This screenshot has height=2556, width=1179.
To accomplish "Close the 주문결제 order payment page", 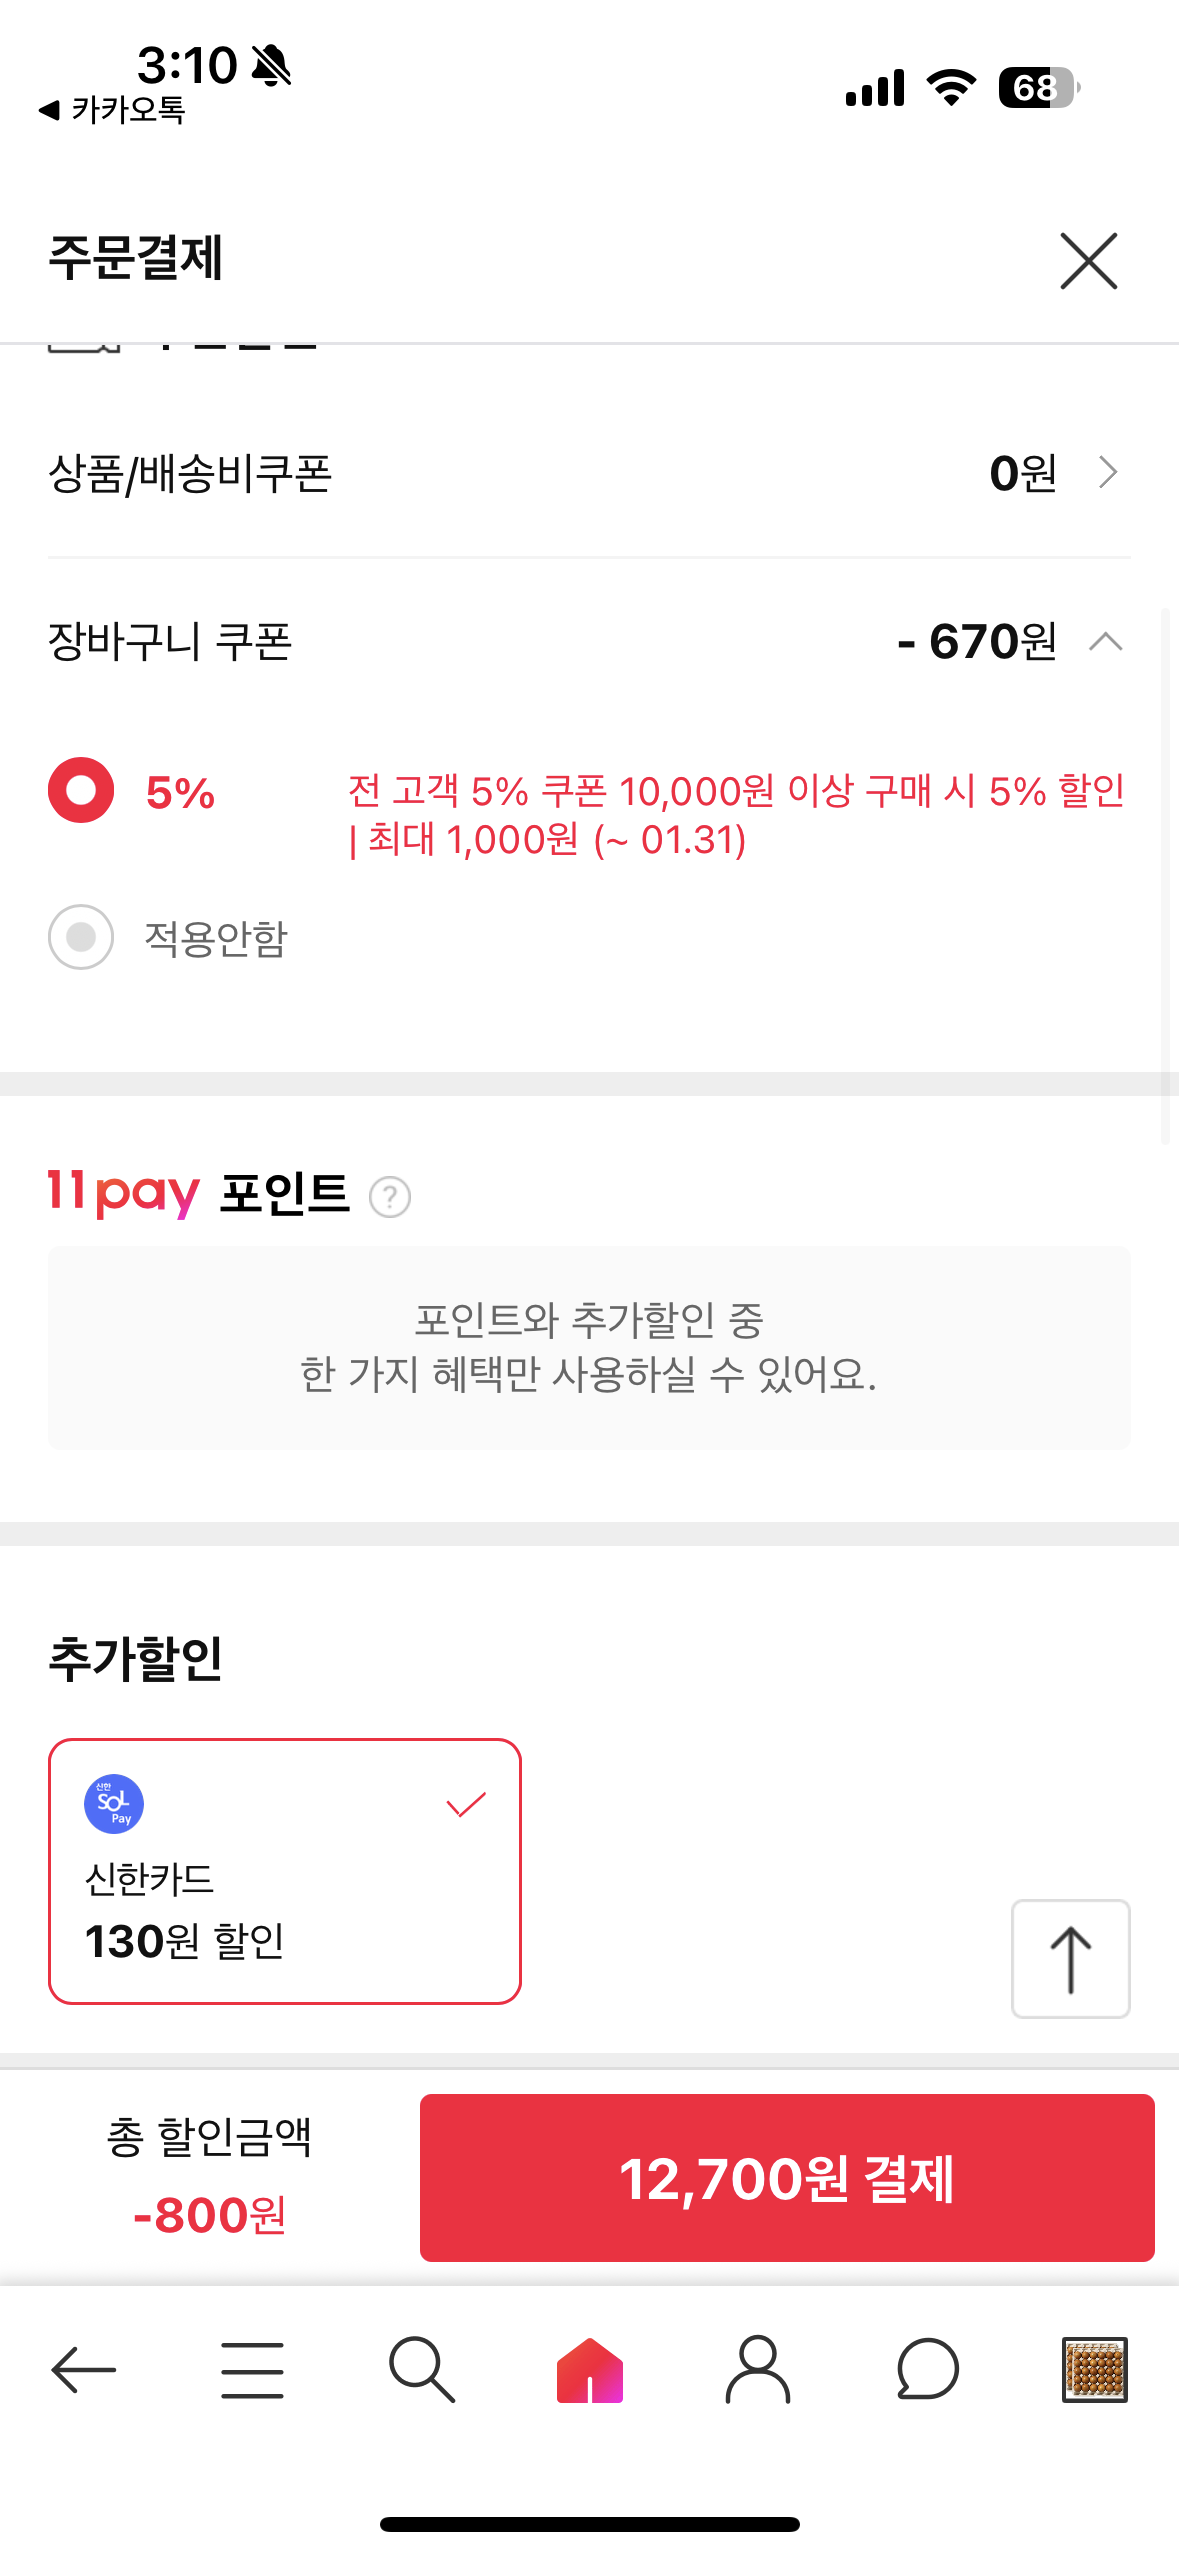I will click(x=1088, y=261).
